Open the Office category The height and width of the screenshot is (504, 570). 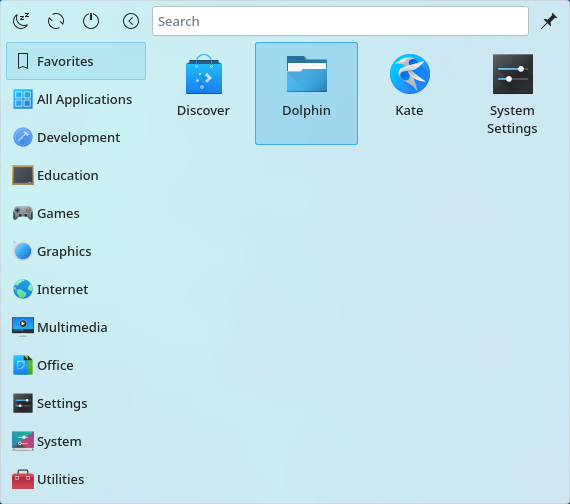76,365
